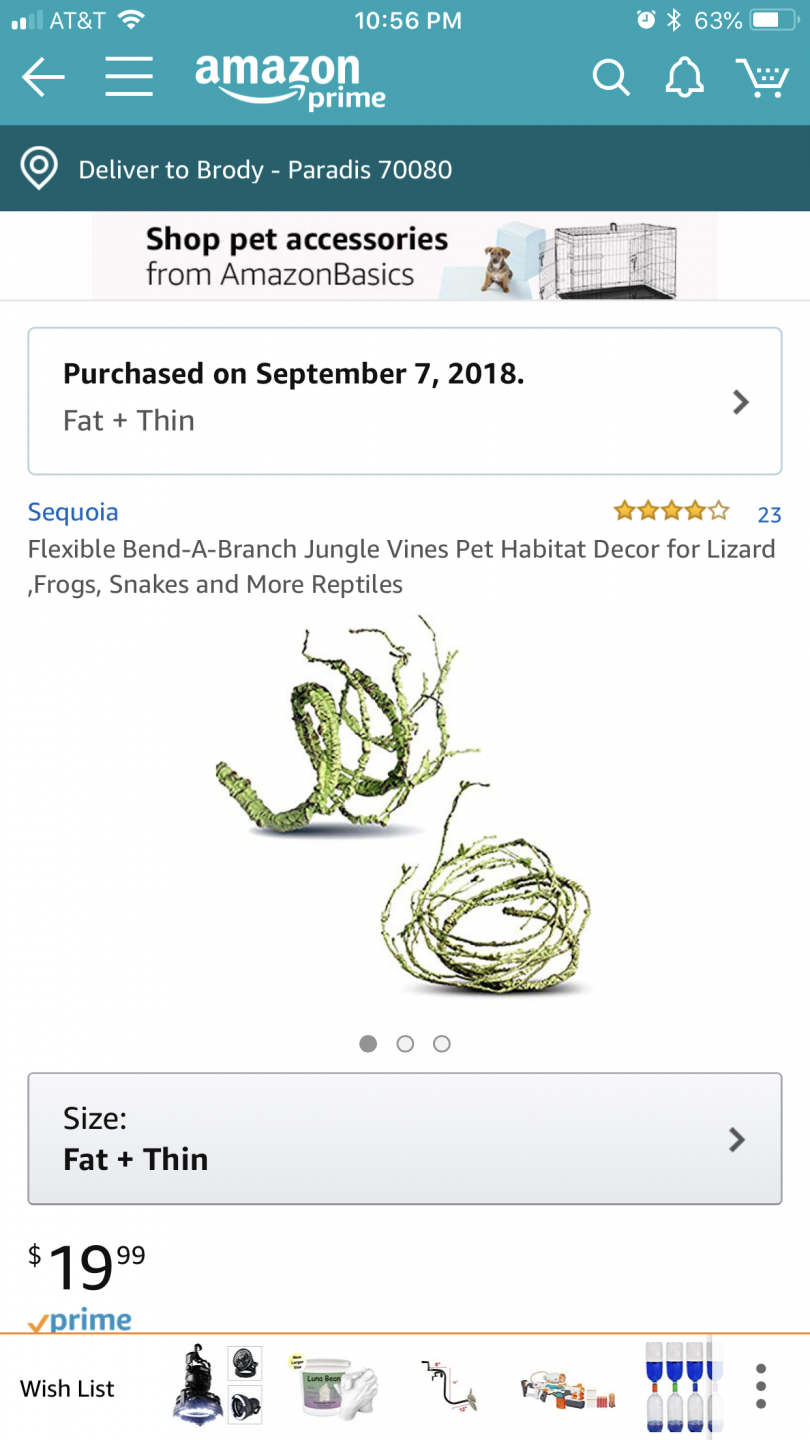Open the Size Fat + Thin selector

pyautogui.click(x=404, y=1139)
